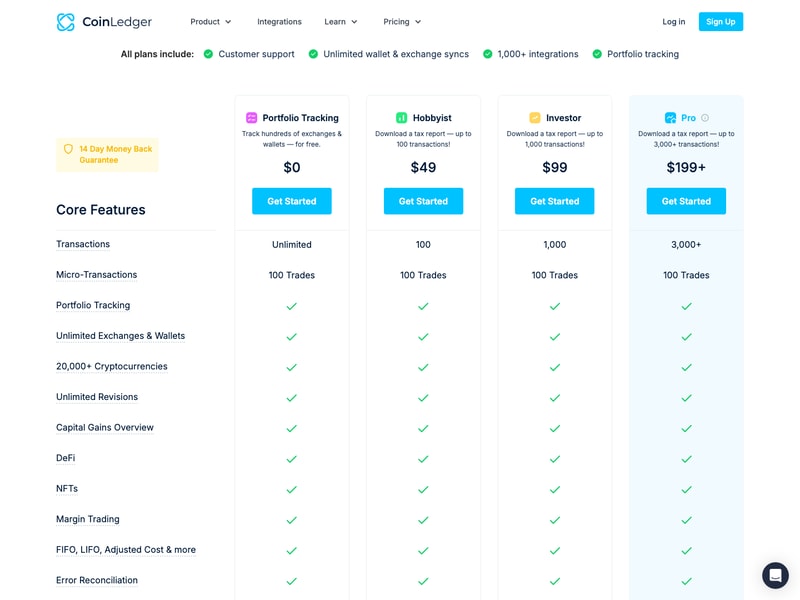800x600 pixels.
Task: Click Get Started under Pro $199+
Action: [x=686, y=201]
